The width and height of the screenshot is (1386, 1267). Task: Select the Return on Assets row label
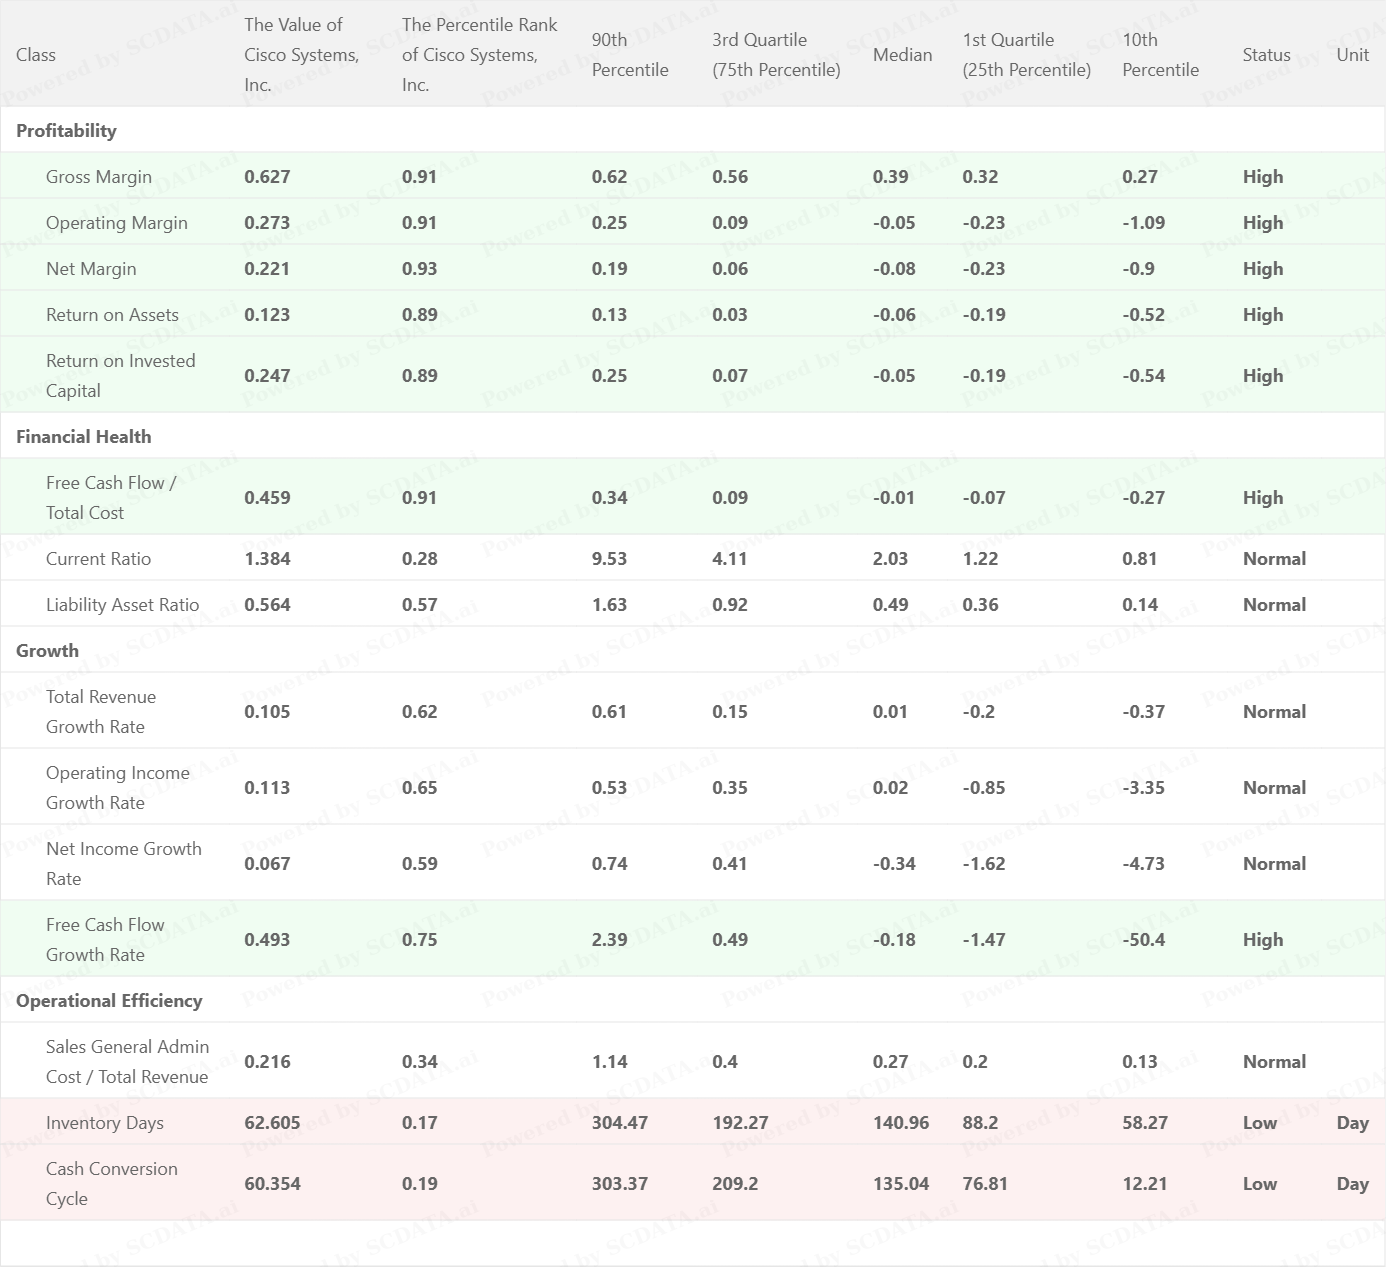click(112, 315)
